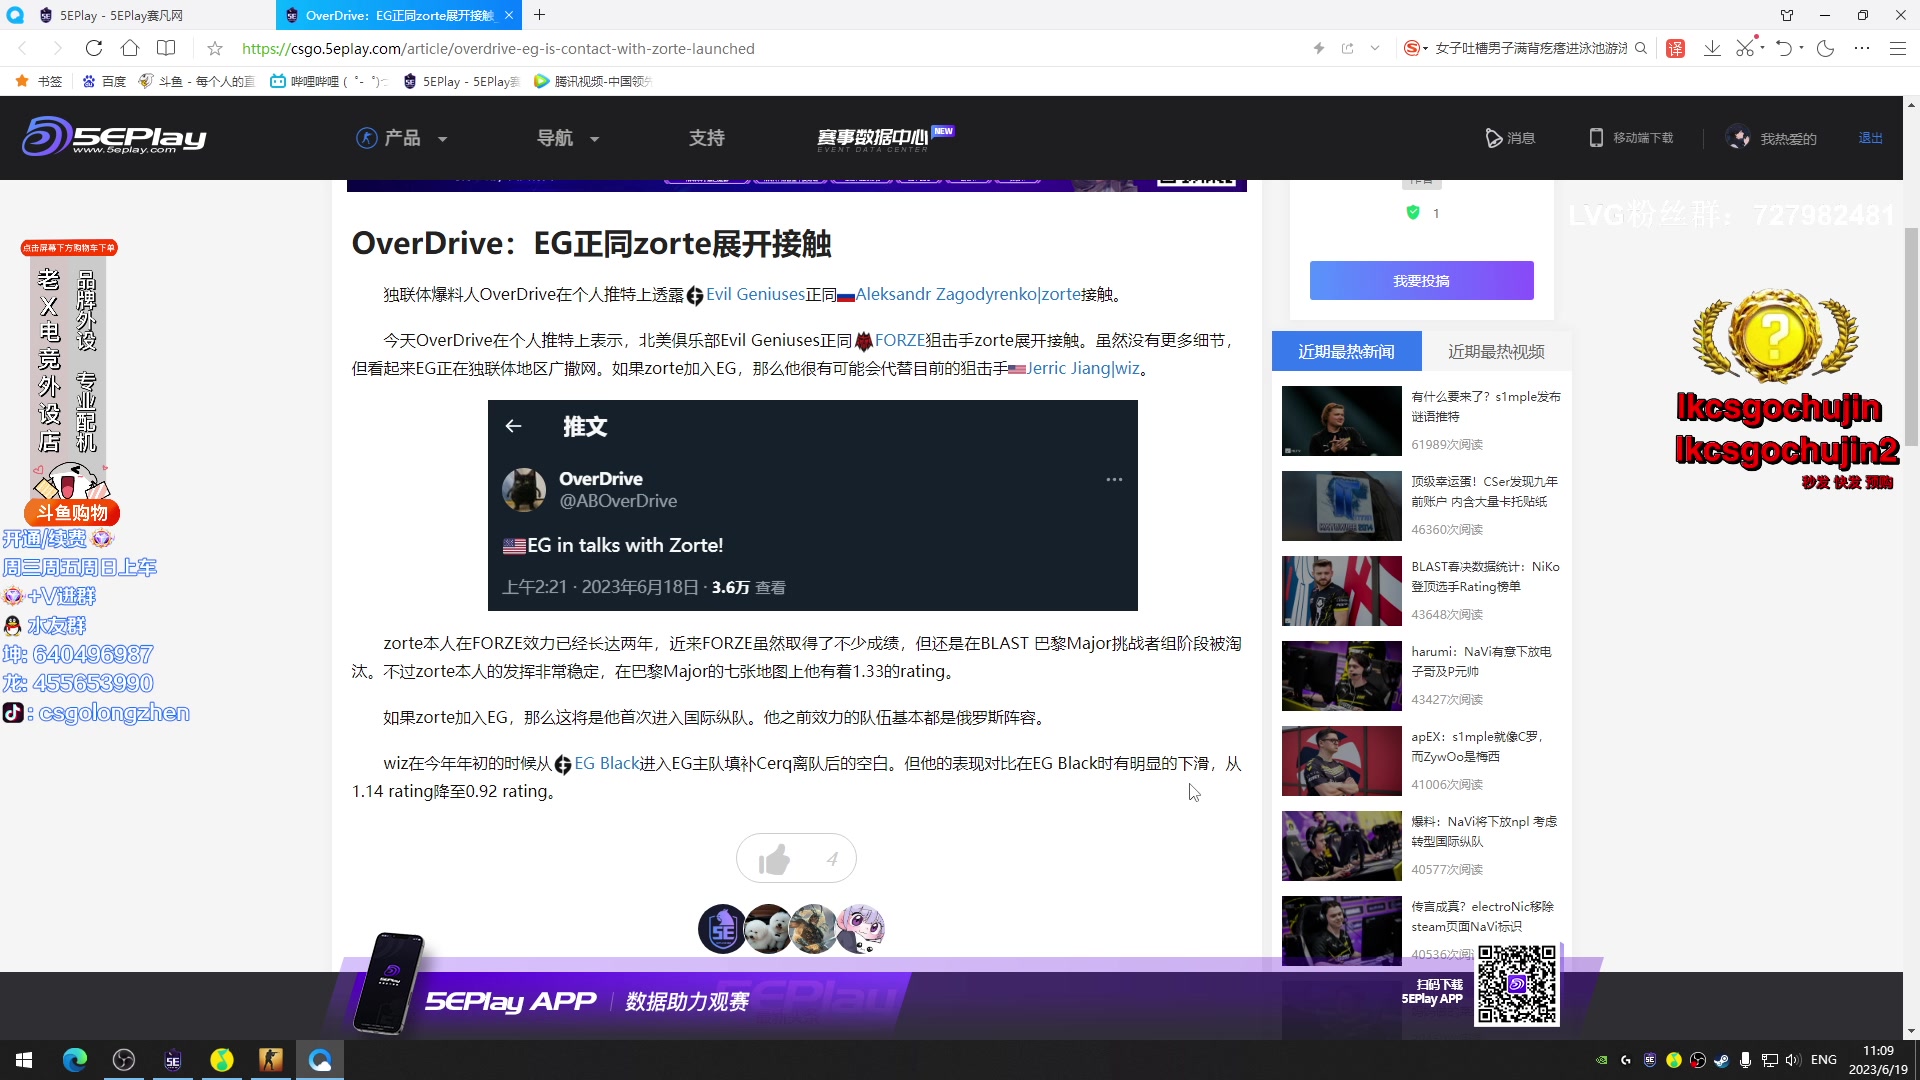
Task: Go to browser home page
Action: click(130, 48)
